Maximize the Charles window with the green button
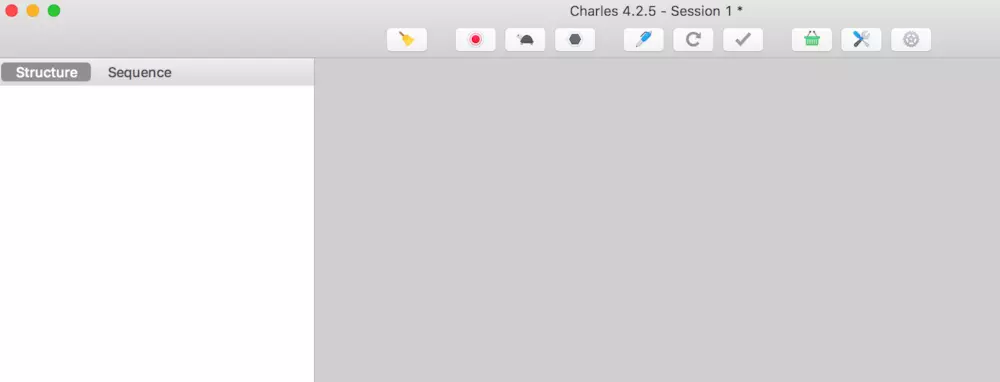This screenshot has height=382, width=1000. click(x=54, y=11)
